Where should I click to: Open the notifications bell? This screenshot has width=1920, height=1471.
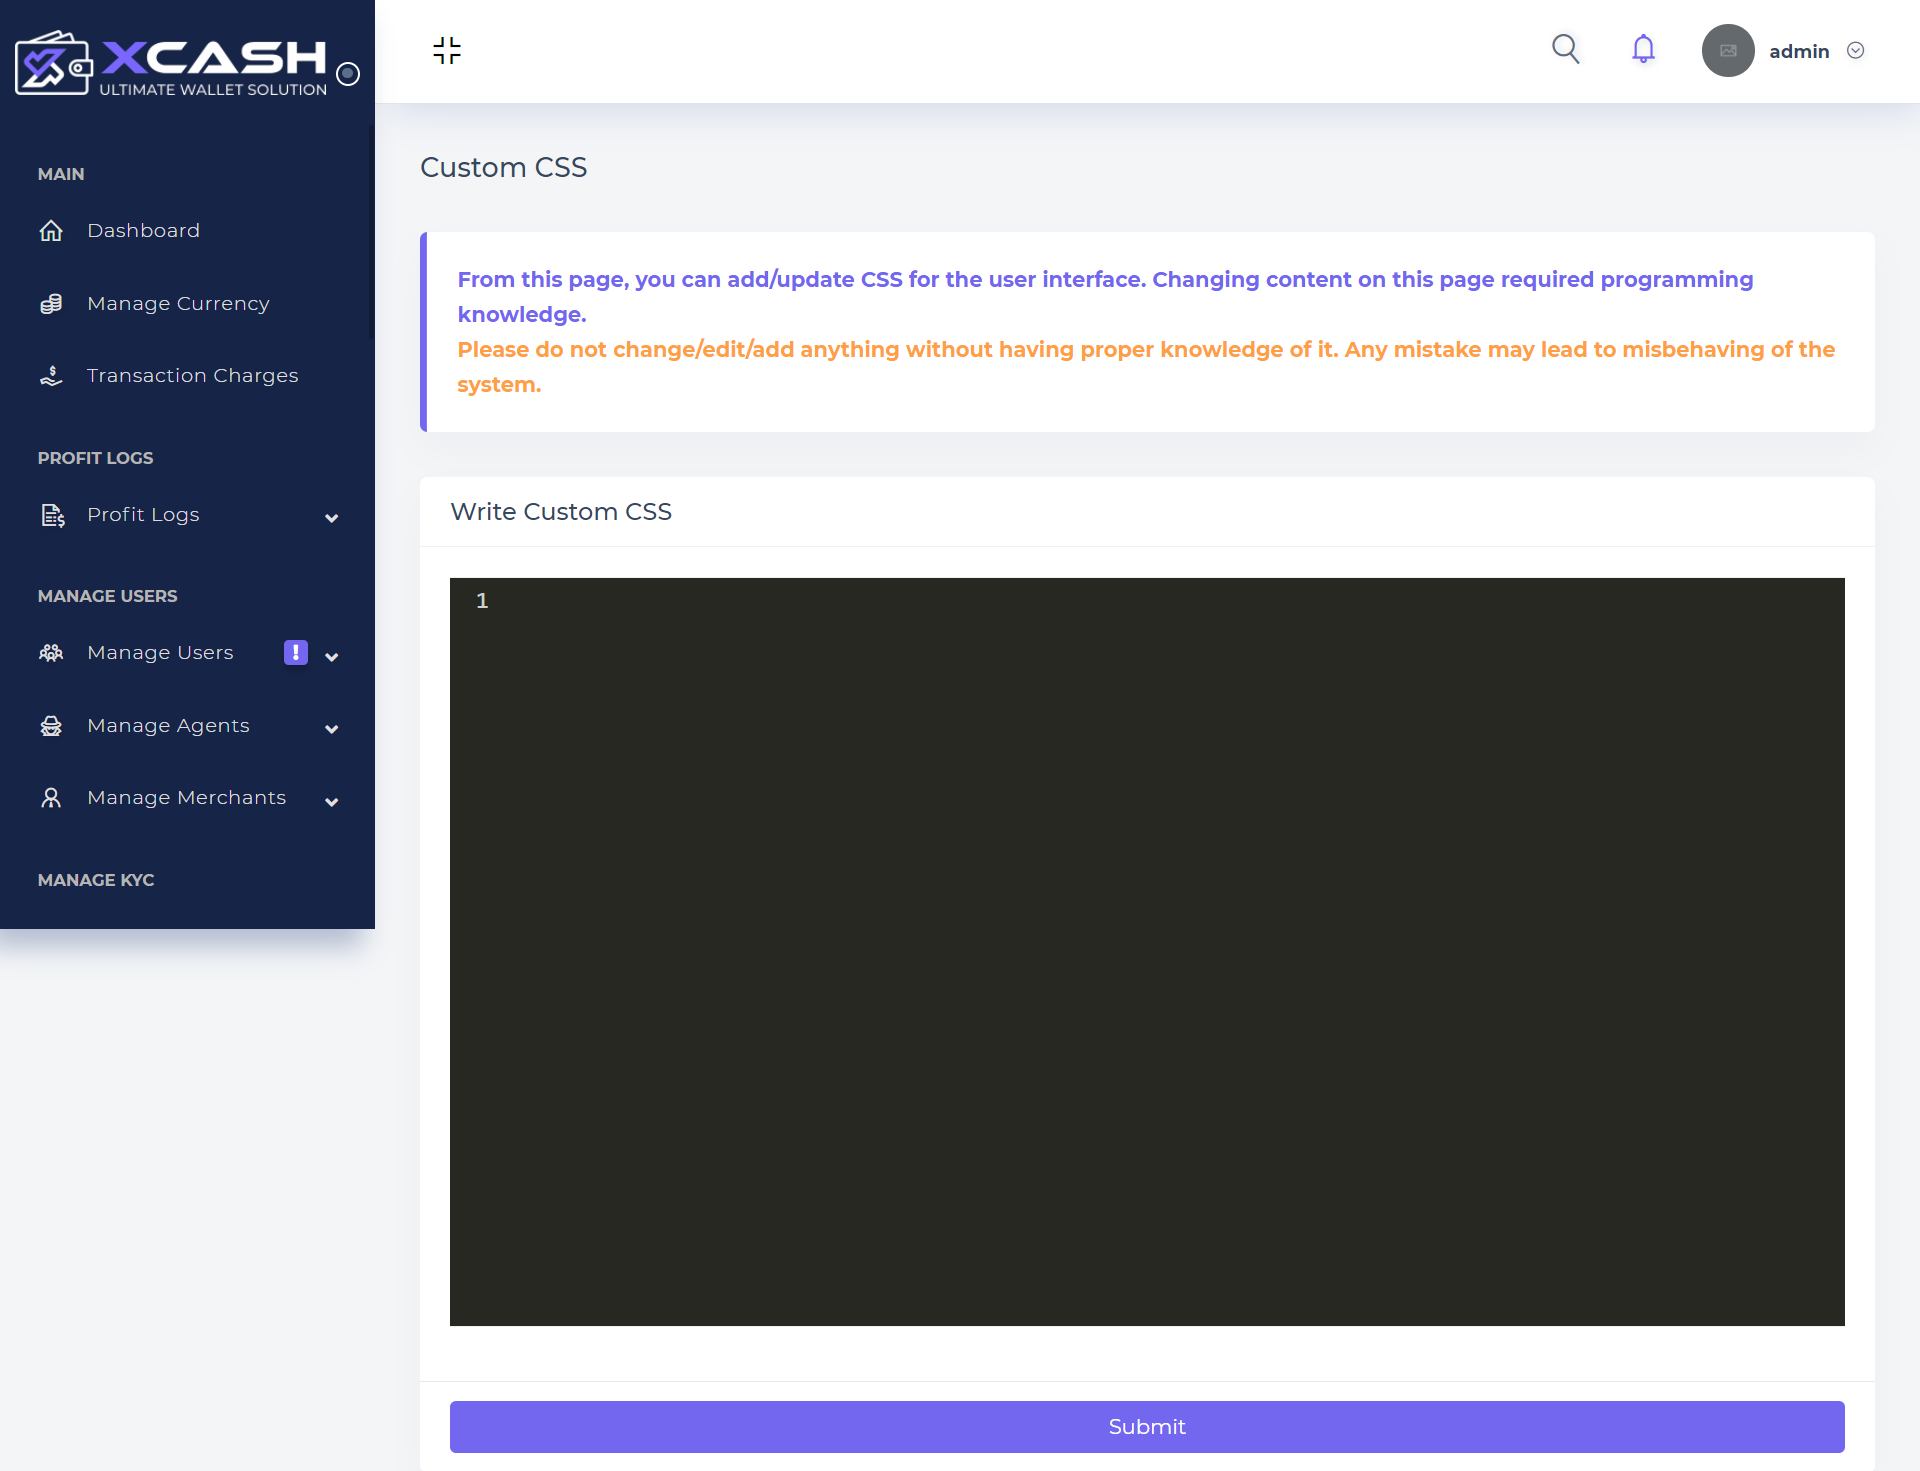(1643, 49)
